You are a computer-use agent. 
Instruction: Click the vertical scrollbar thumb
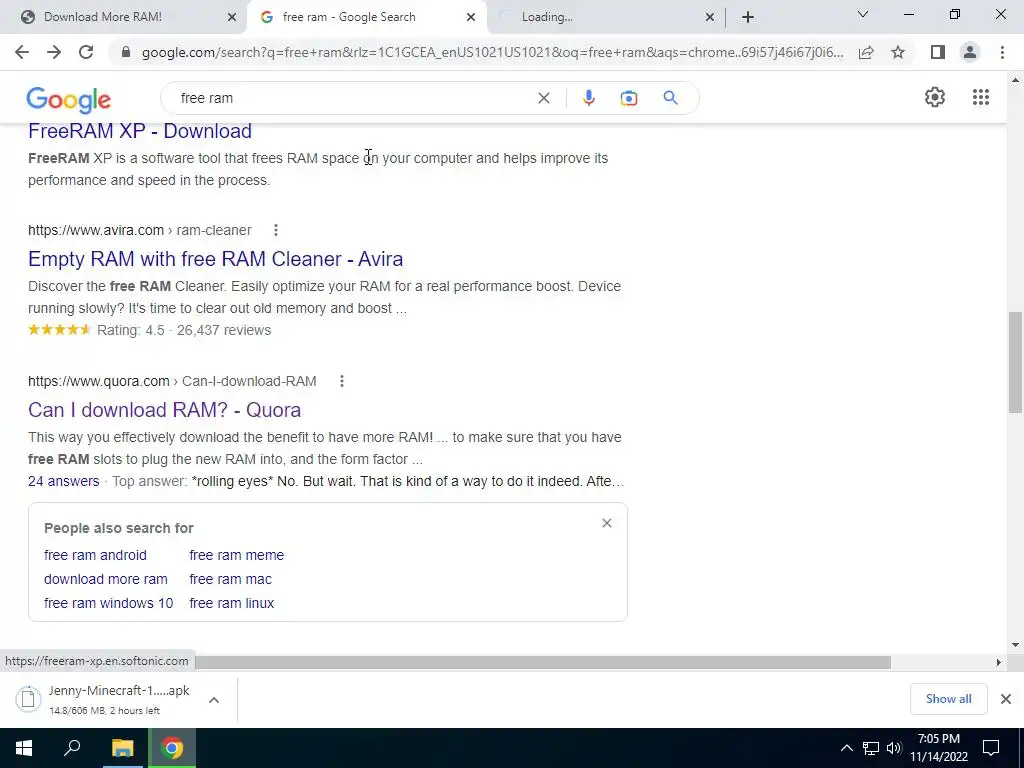pyautogui.click(x=1015, y=362)
